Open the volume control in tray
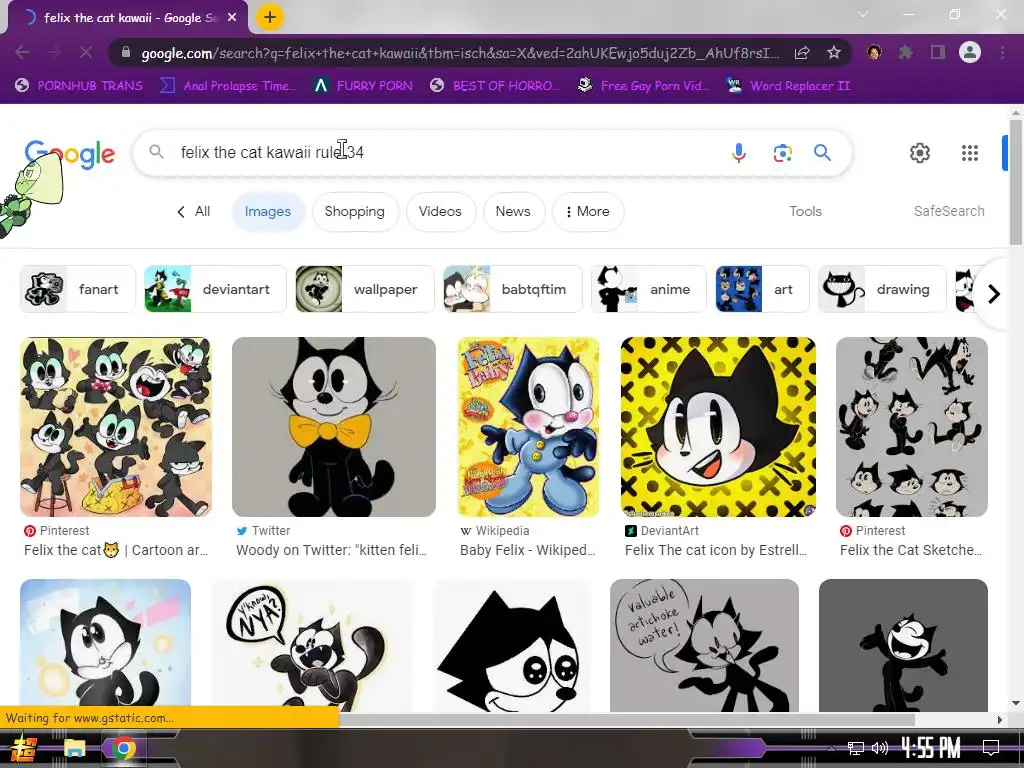Image resolution: width=1024 pixels, height=768 pixels. (x=880, y=748)
